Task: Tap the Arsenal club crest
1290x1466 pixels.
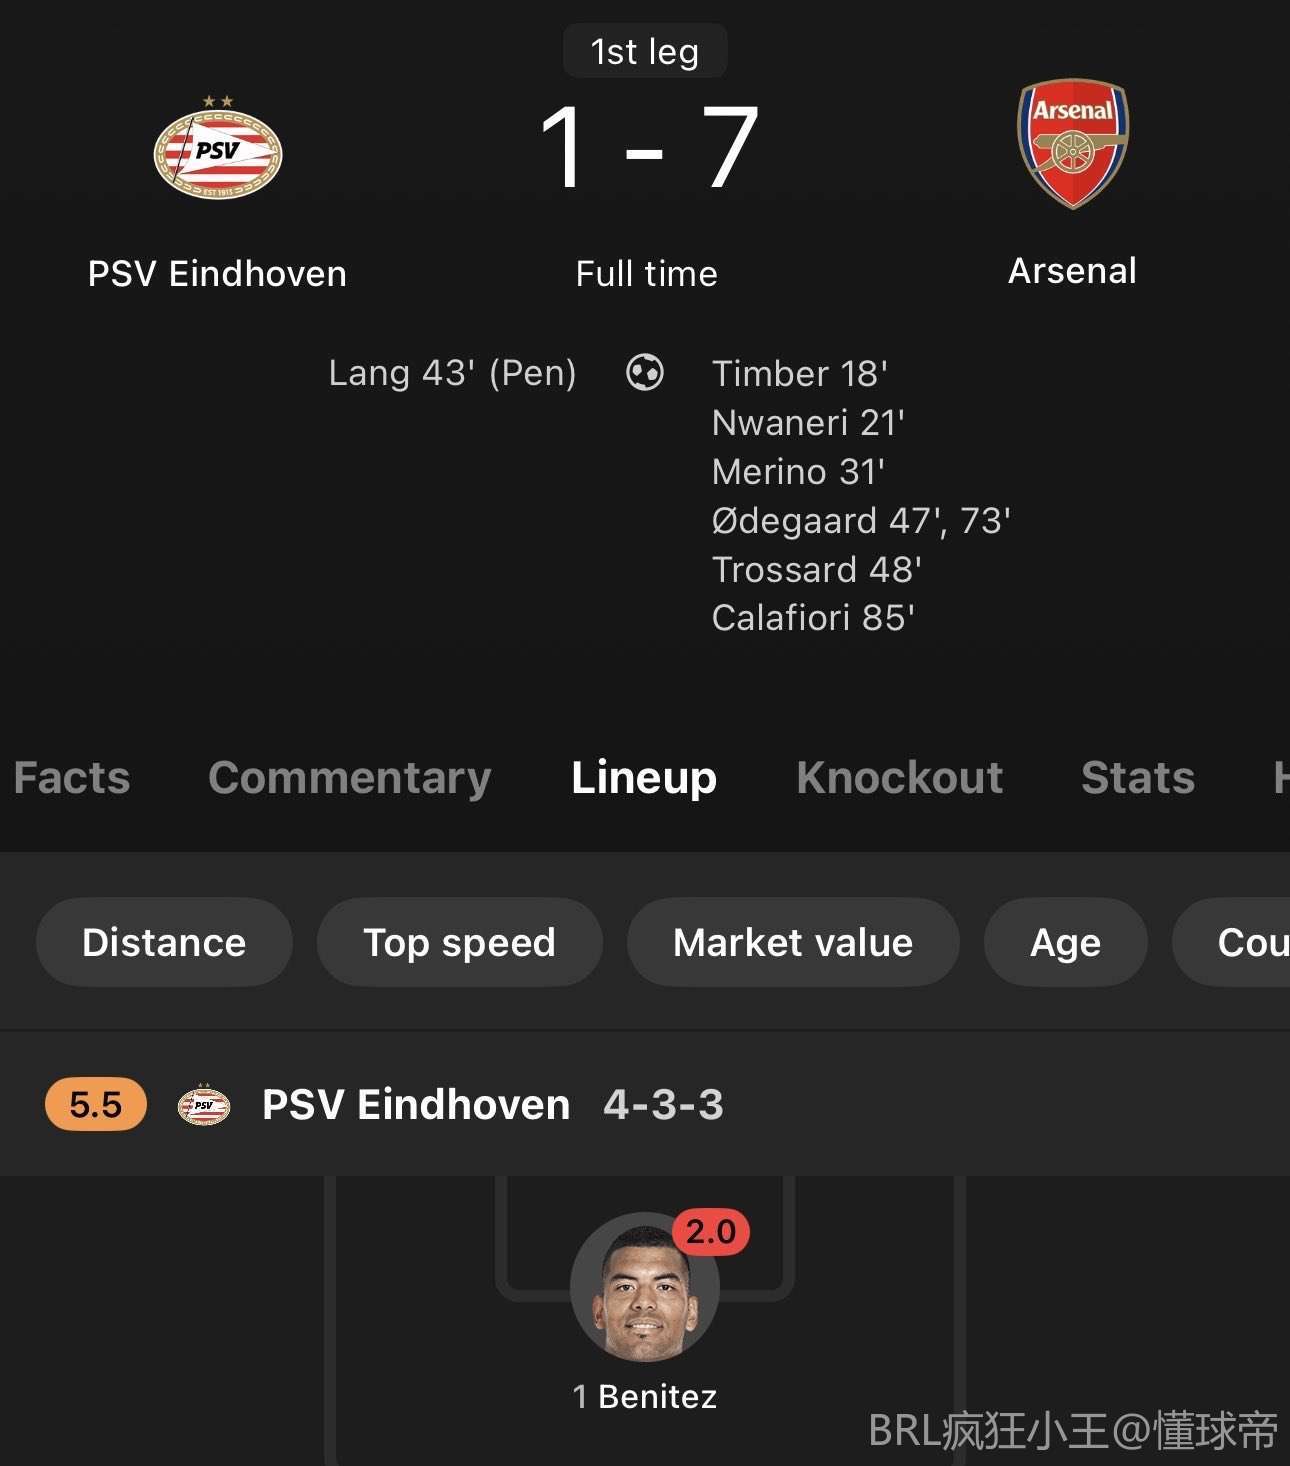Action: click(1072, 143)
